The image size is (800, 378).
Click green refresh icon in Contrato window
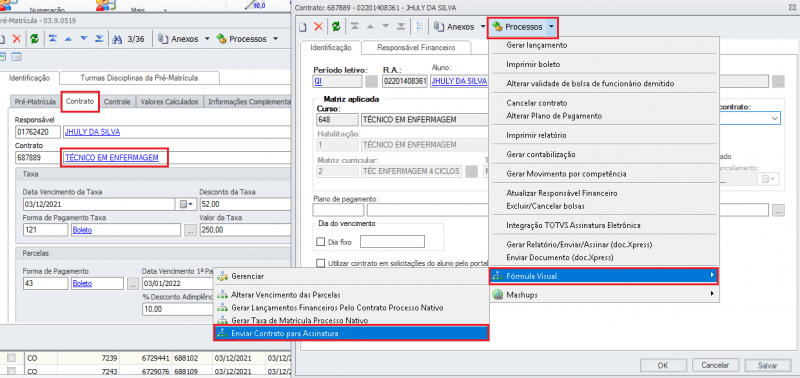pyautogui.click(x=336, y=27)
